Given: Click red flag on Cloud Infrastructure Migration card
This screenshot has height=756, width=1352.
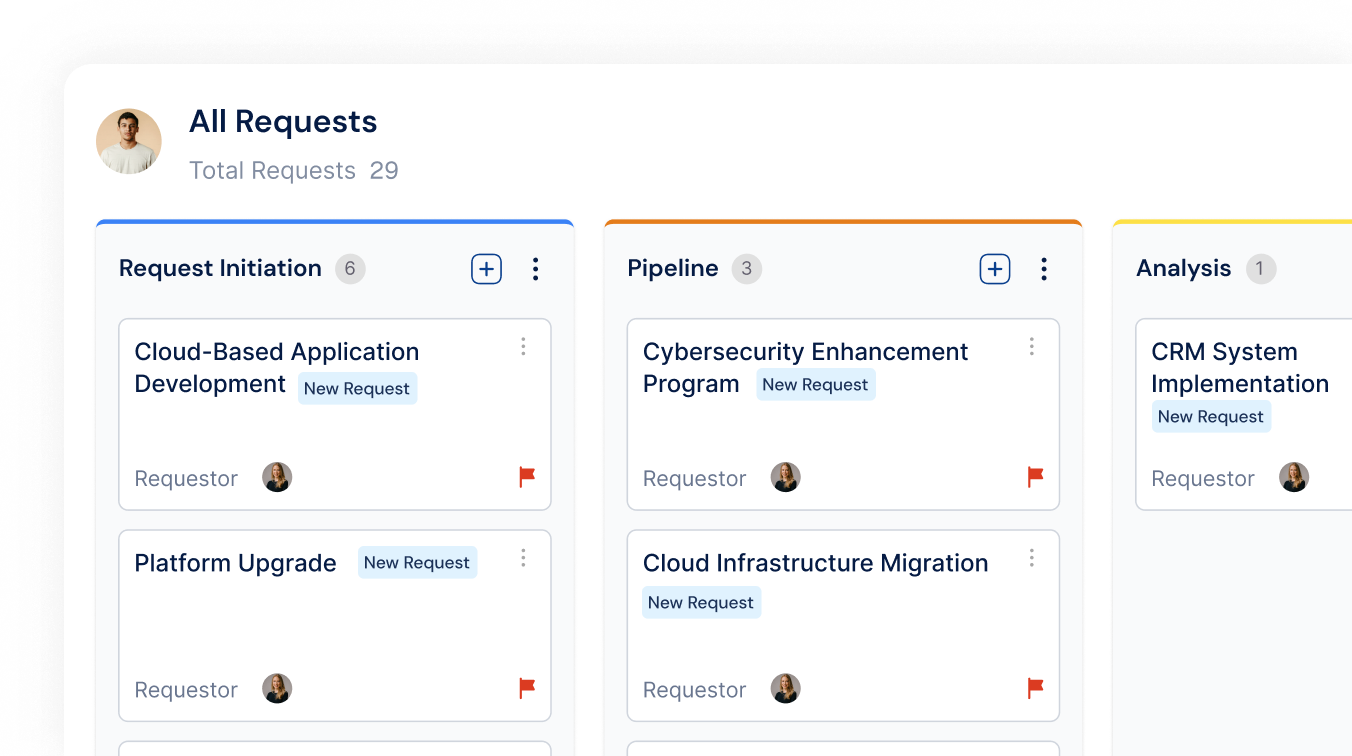Looking at the screenshot, I should (1036, 688).
